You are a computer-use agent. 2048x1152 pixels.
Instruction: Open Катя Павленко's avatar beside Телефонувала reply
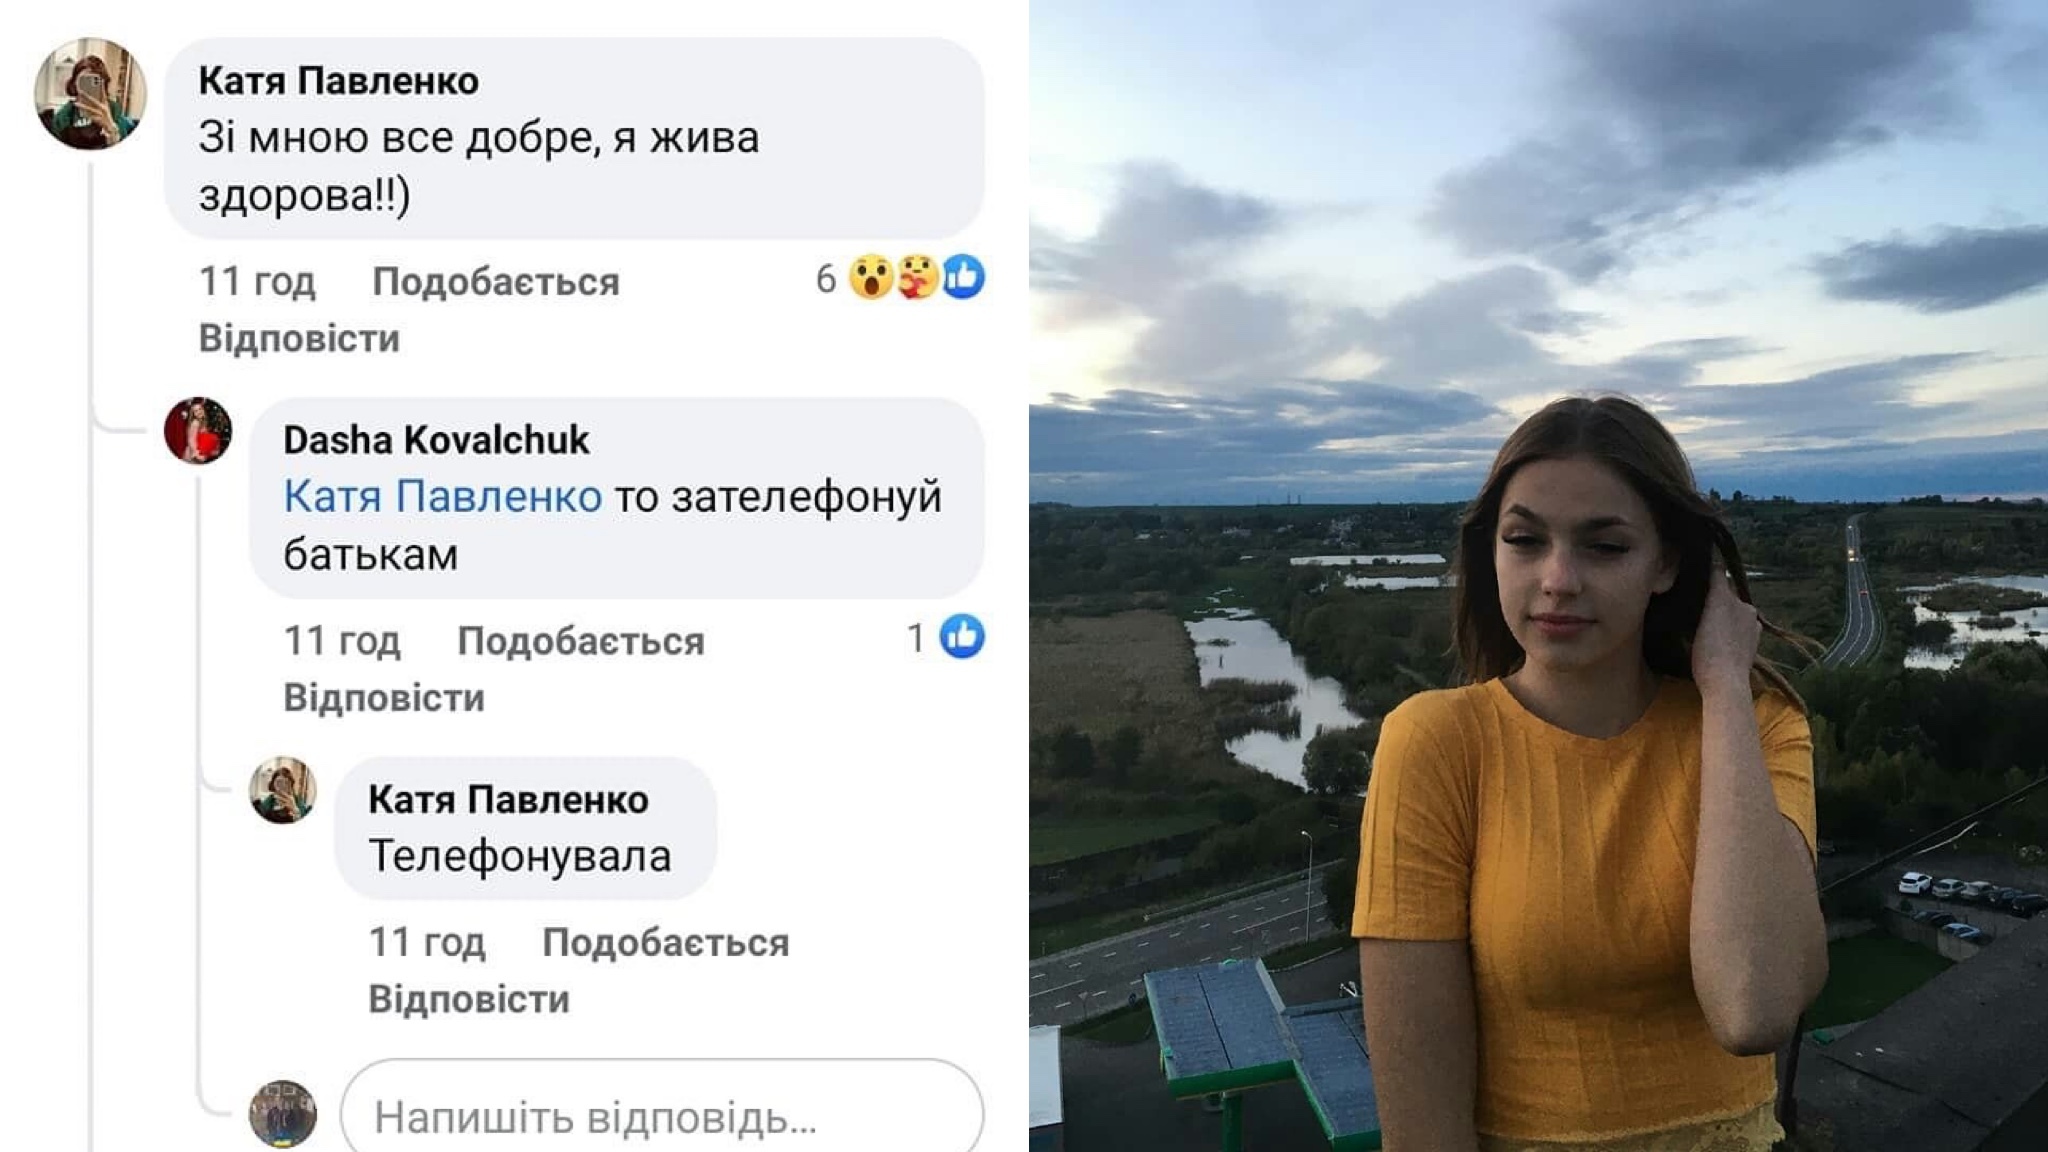[x=283, y=790]
